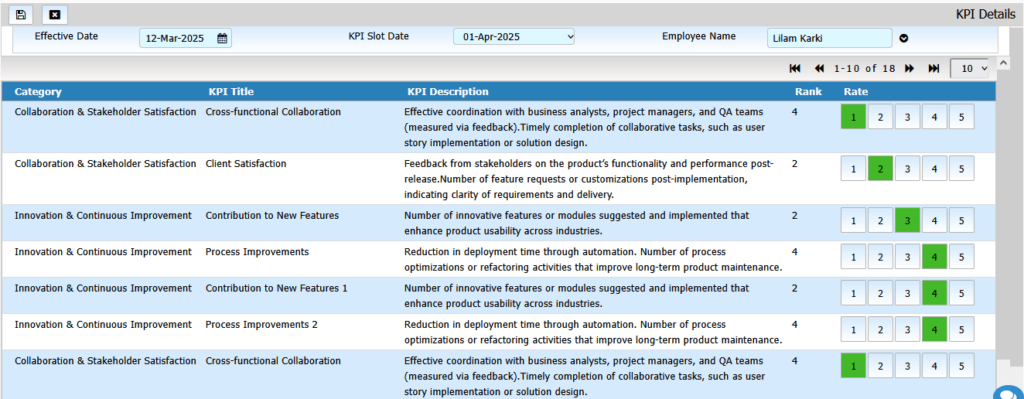Click the 1-10 of 18 pagination text

click(864, 69)
